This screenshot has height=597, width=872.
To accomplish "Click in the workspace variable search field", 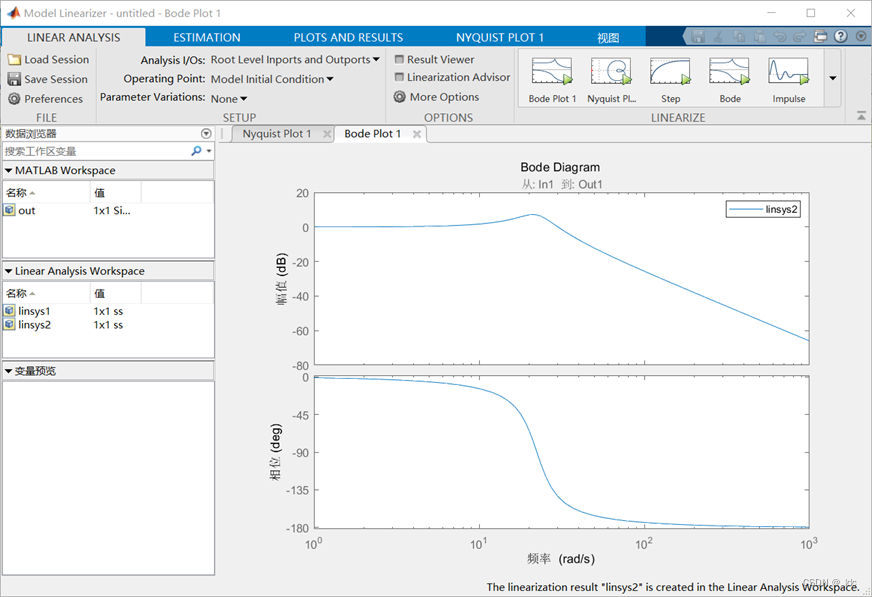I will point(96,151).
